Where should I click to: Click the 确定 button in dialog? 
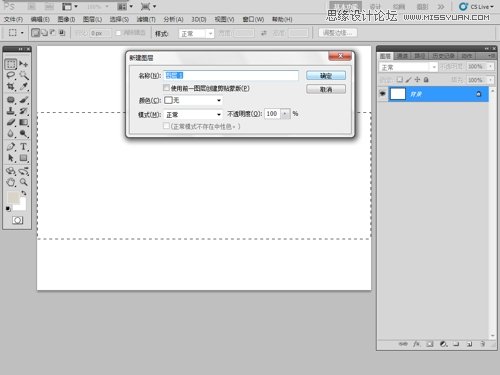click(x=326, y=76)
